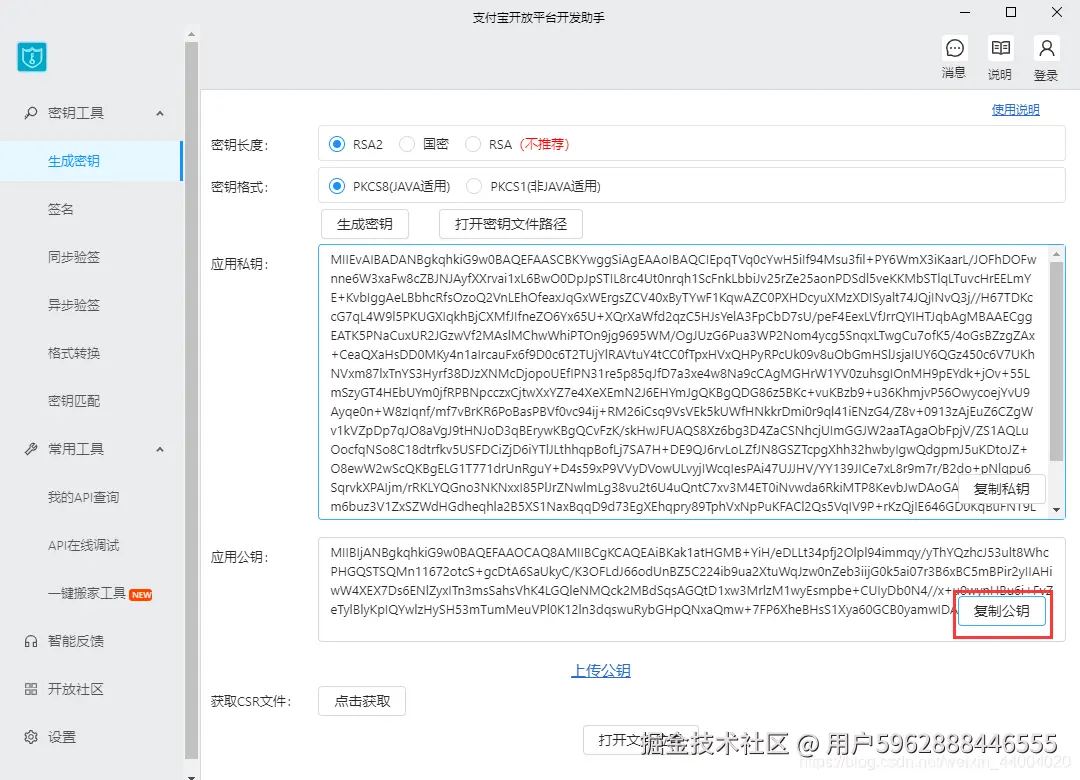
Task: Click private key scrollbar down arrow
Action: click(1057, 510)
